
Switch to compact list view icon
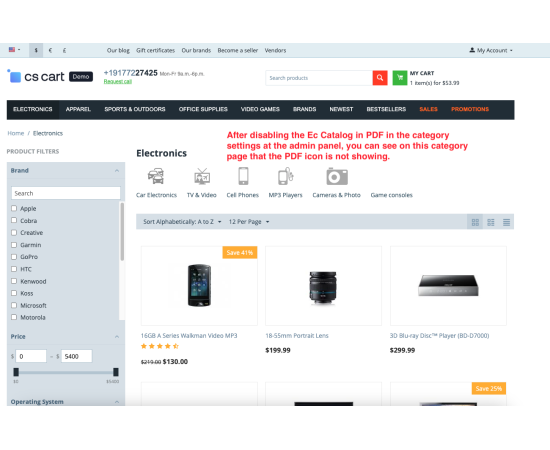pos(506,222)
